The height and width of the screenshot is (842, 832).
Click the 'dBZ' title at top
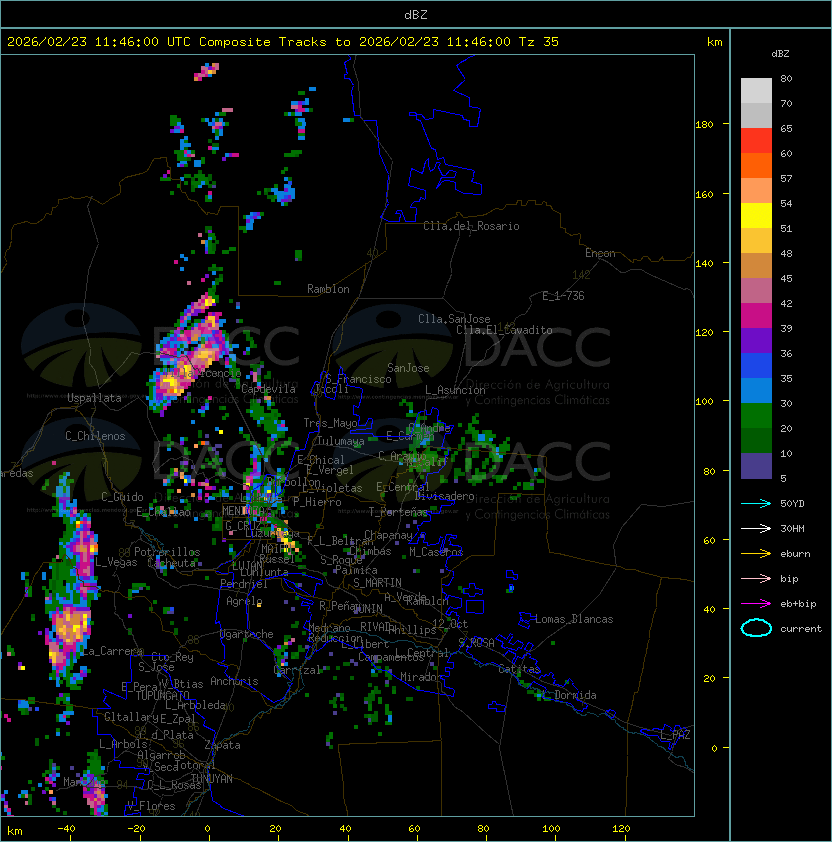416,15
